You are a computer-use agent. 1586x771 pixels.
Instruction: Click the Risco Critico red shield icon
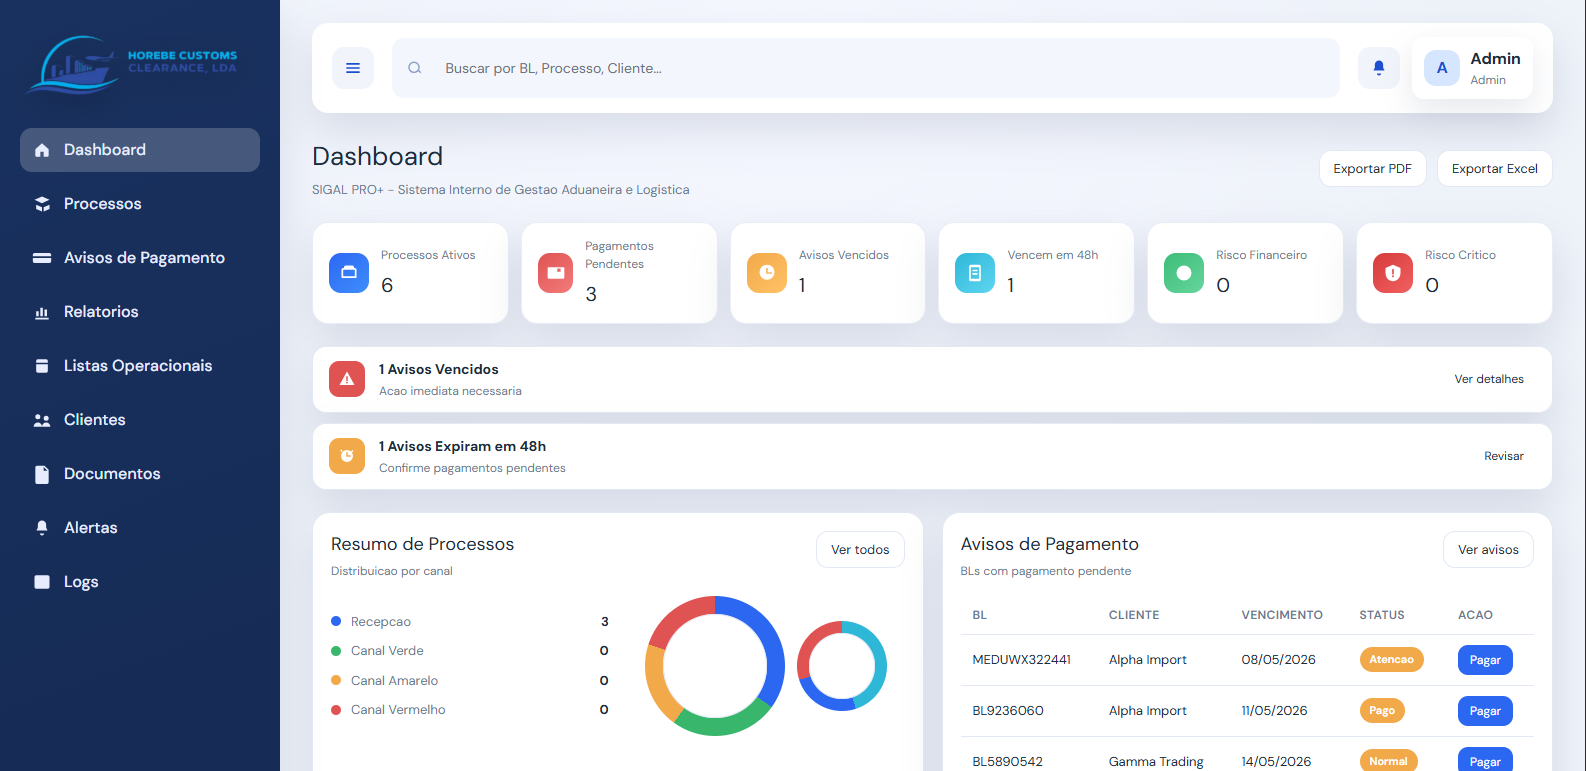(x=1393, y=273)
